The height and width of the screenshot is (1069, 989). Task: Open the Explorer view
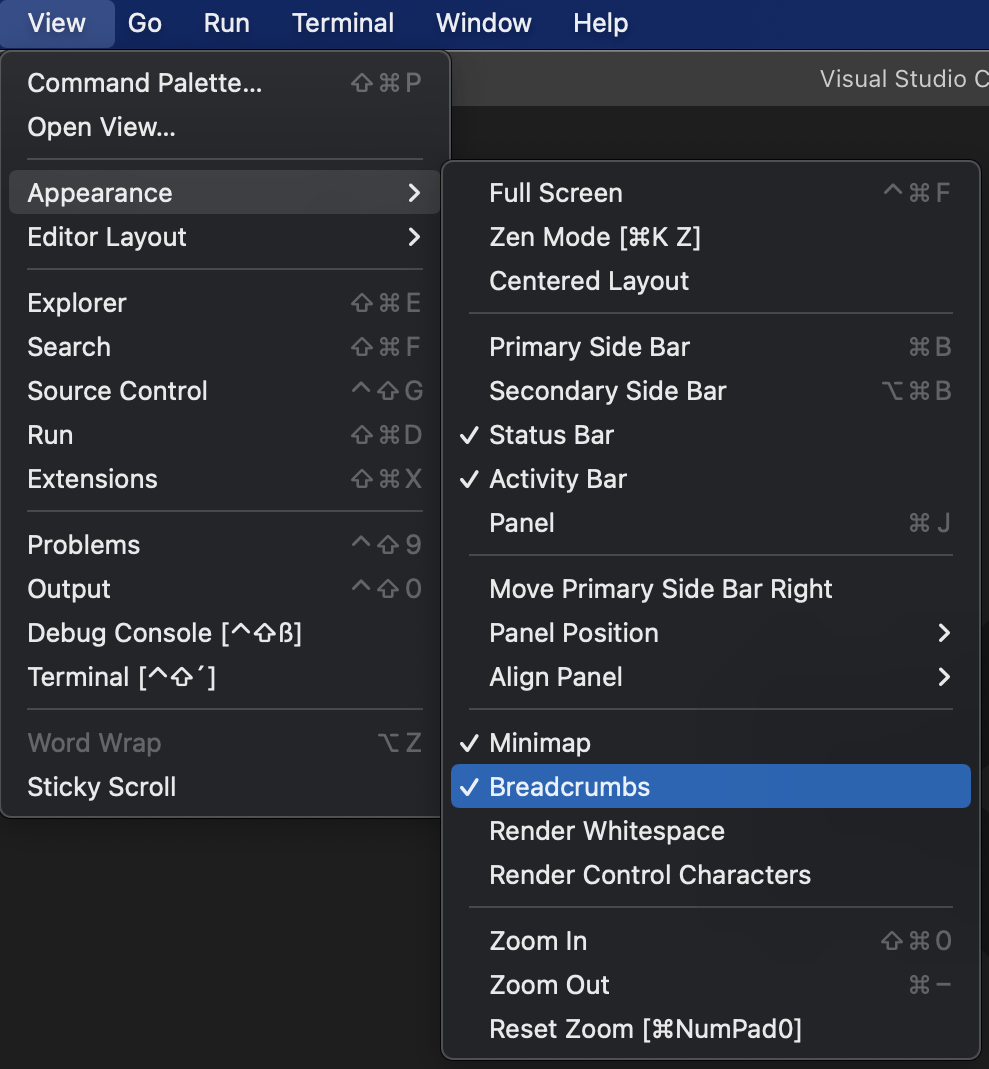click(76, 302)
